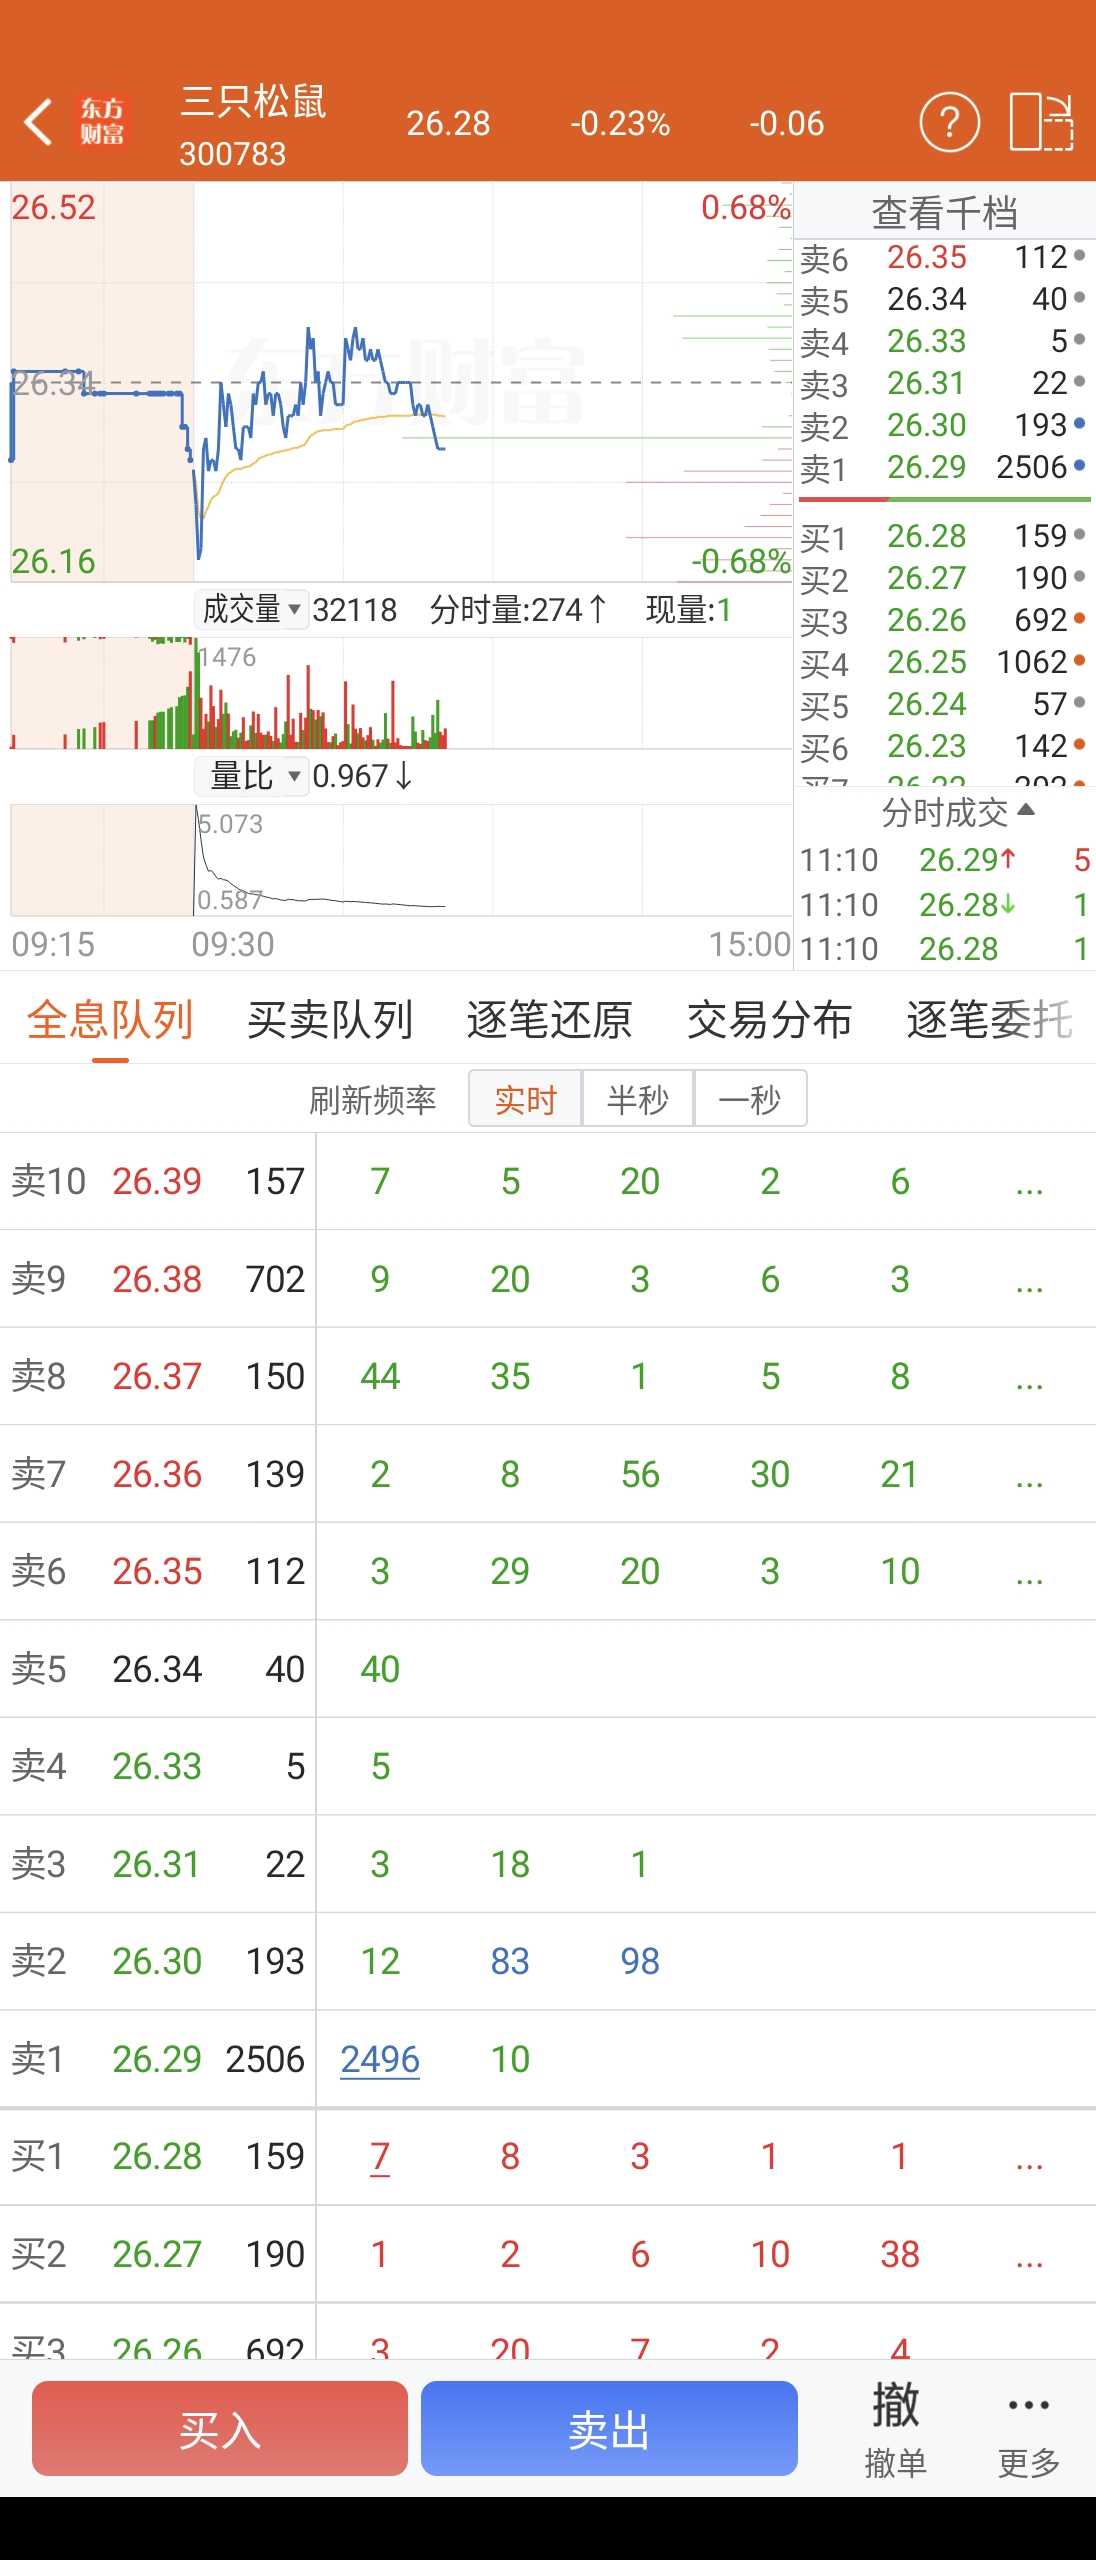1096x2560 pixels.
Task: Tap the red 买入 button
Action: click(x=220, y=2429)
